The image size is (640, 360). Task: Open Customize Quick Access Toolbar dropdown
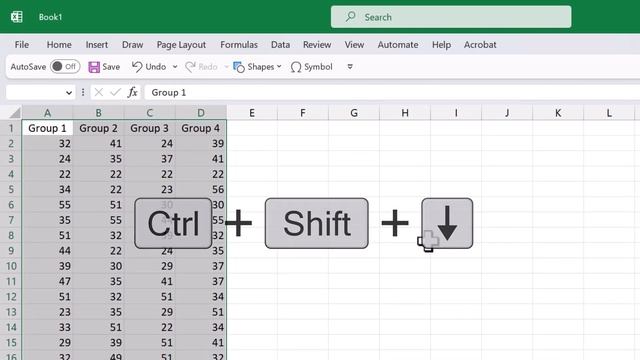[350, 67]
